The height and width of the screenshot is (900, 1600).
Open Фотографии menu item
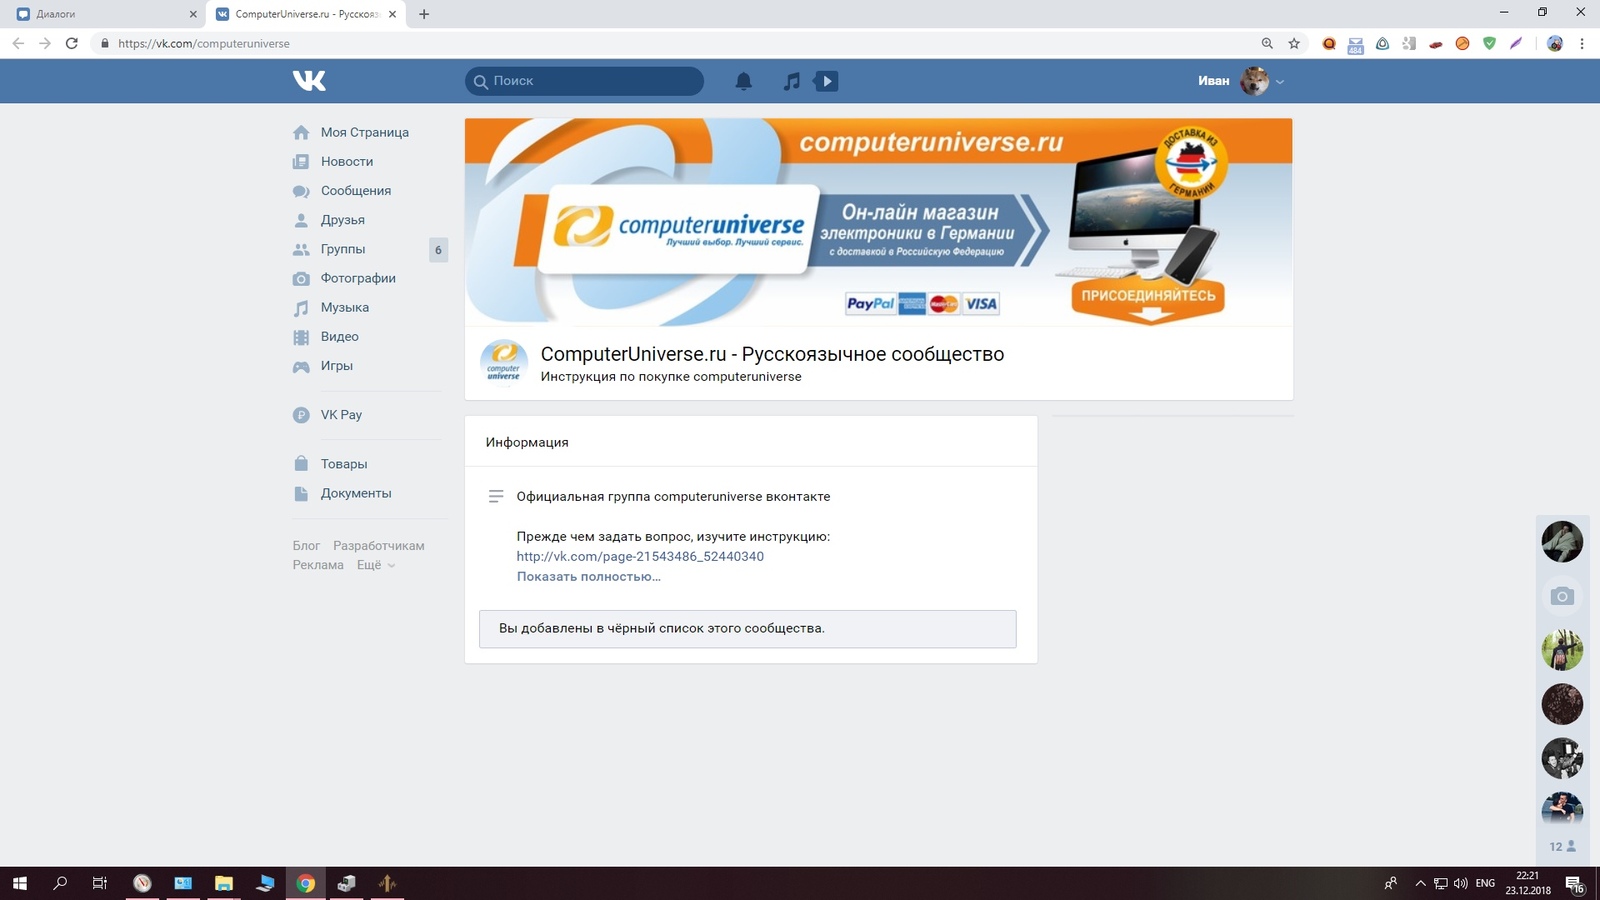[358, 278]
